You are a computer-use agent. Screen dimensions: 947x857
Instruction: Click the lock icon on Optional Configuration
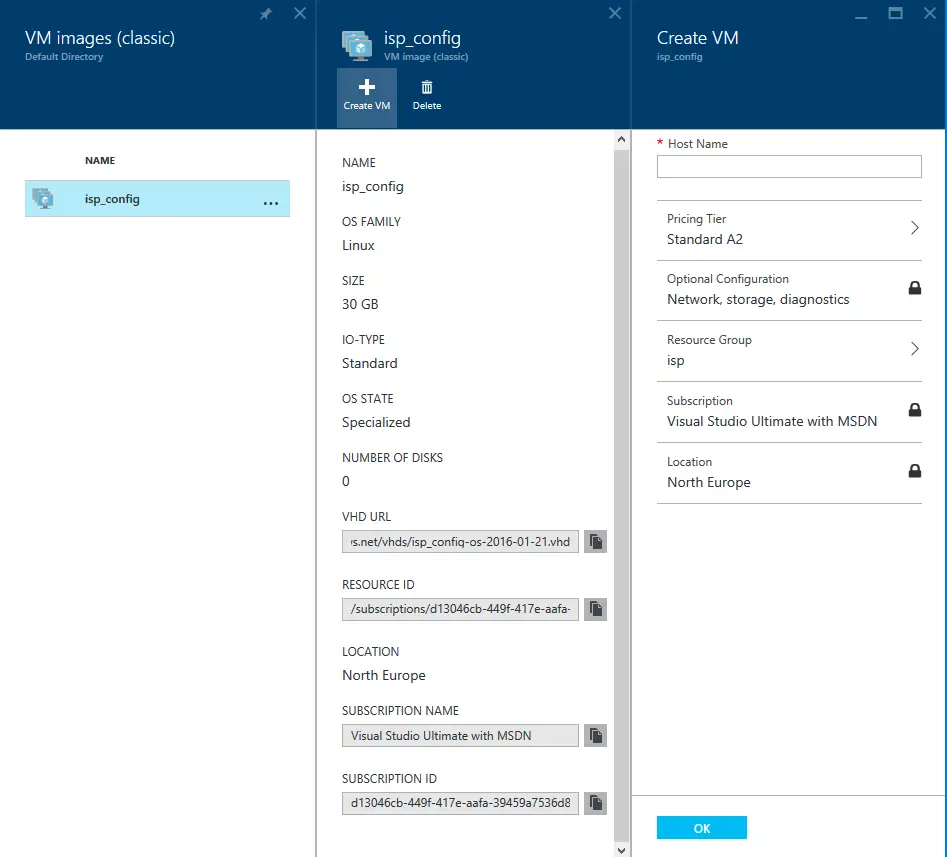point(914,288)
